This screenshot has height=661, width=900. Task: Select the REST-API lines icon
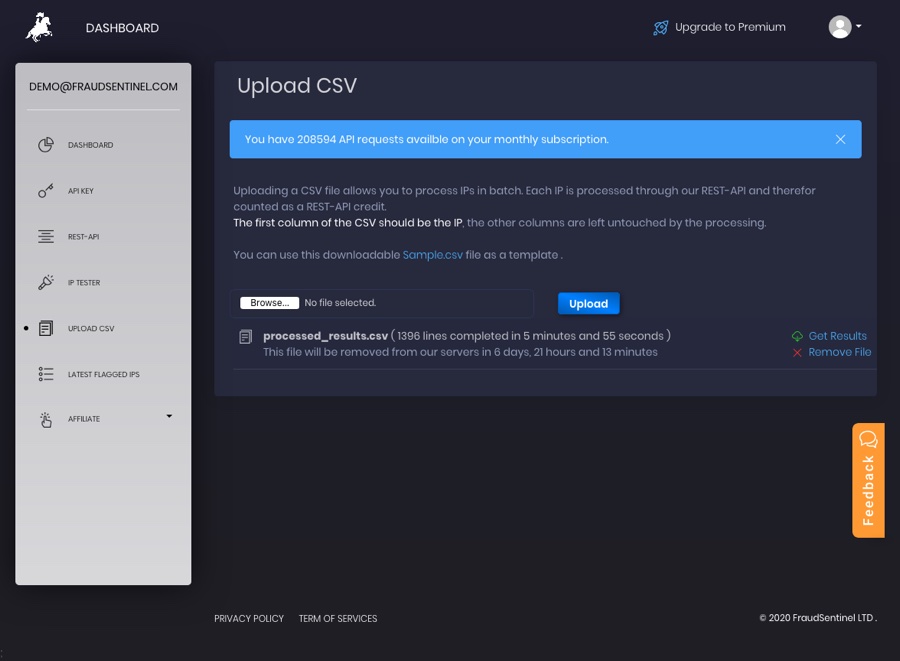pyautogui.click(x=46, y=236)
